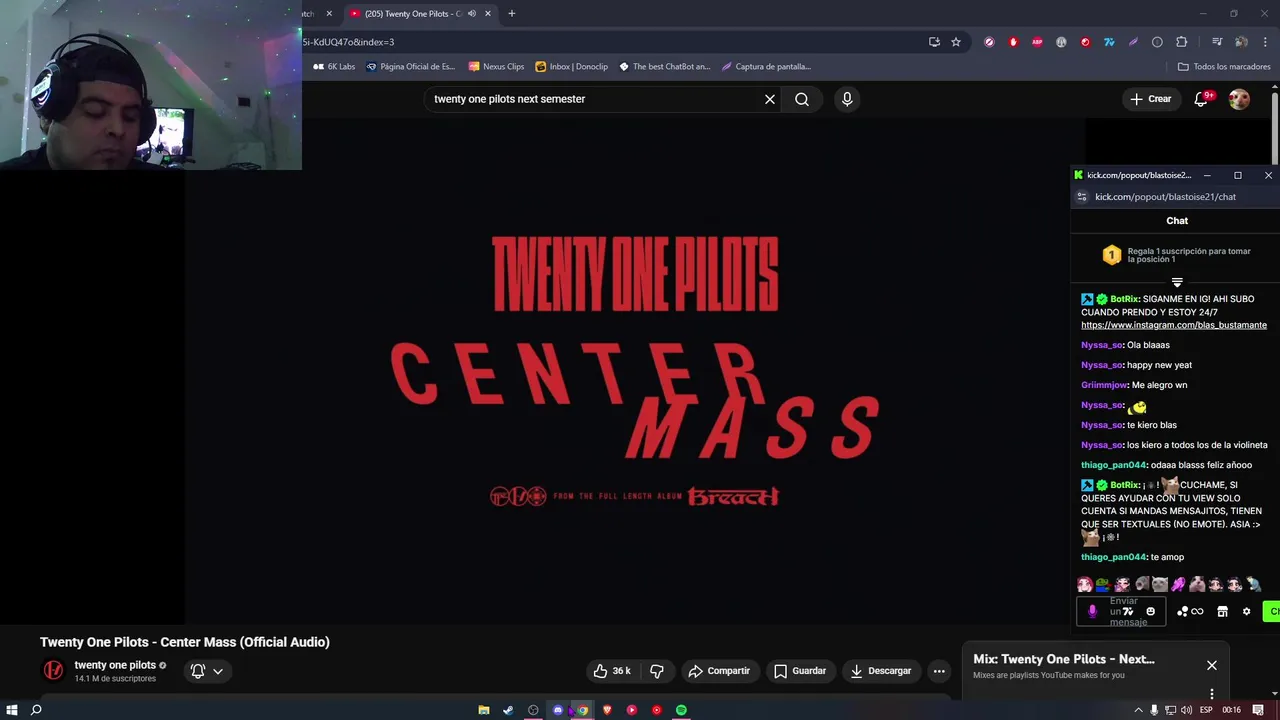The width and height of the screenshot is (1280, 720).
Task: Click the purple feather extension icon
Action: tap(1133, 42)
